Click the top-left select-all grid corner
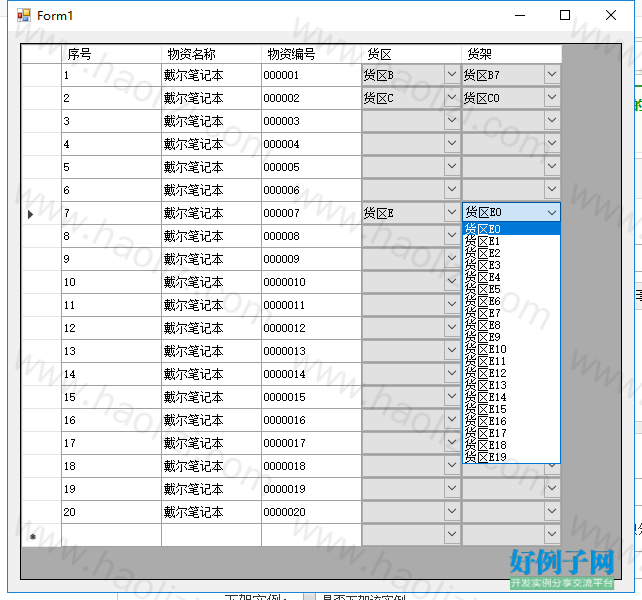This screenshot has width=642, height=600. [41, 54]
